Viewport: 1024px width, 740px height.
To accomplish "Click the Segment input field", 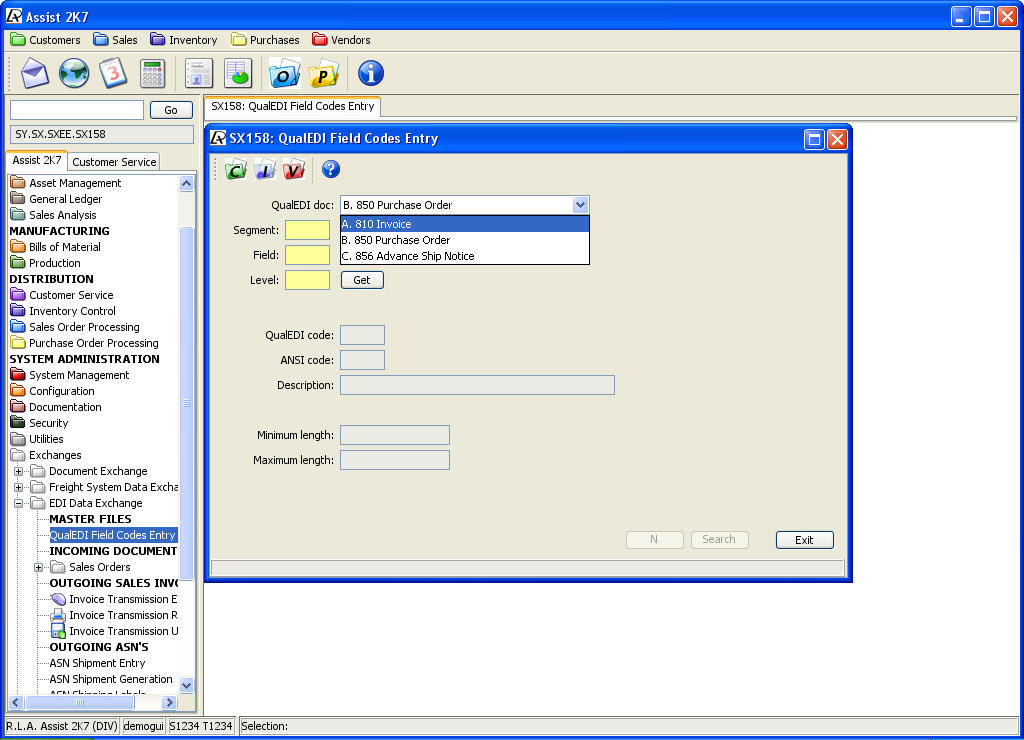I will 308,230.
